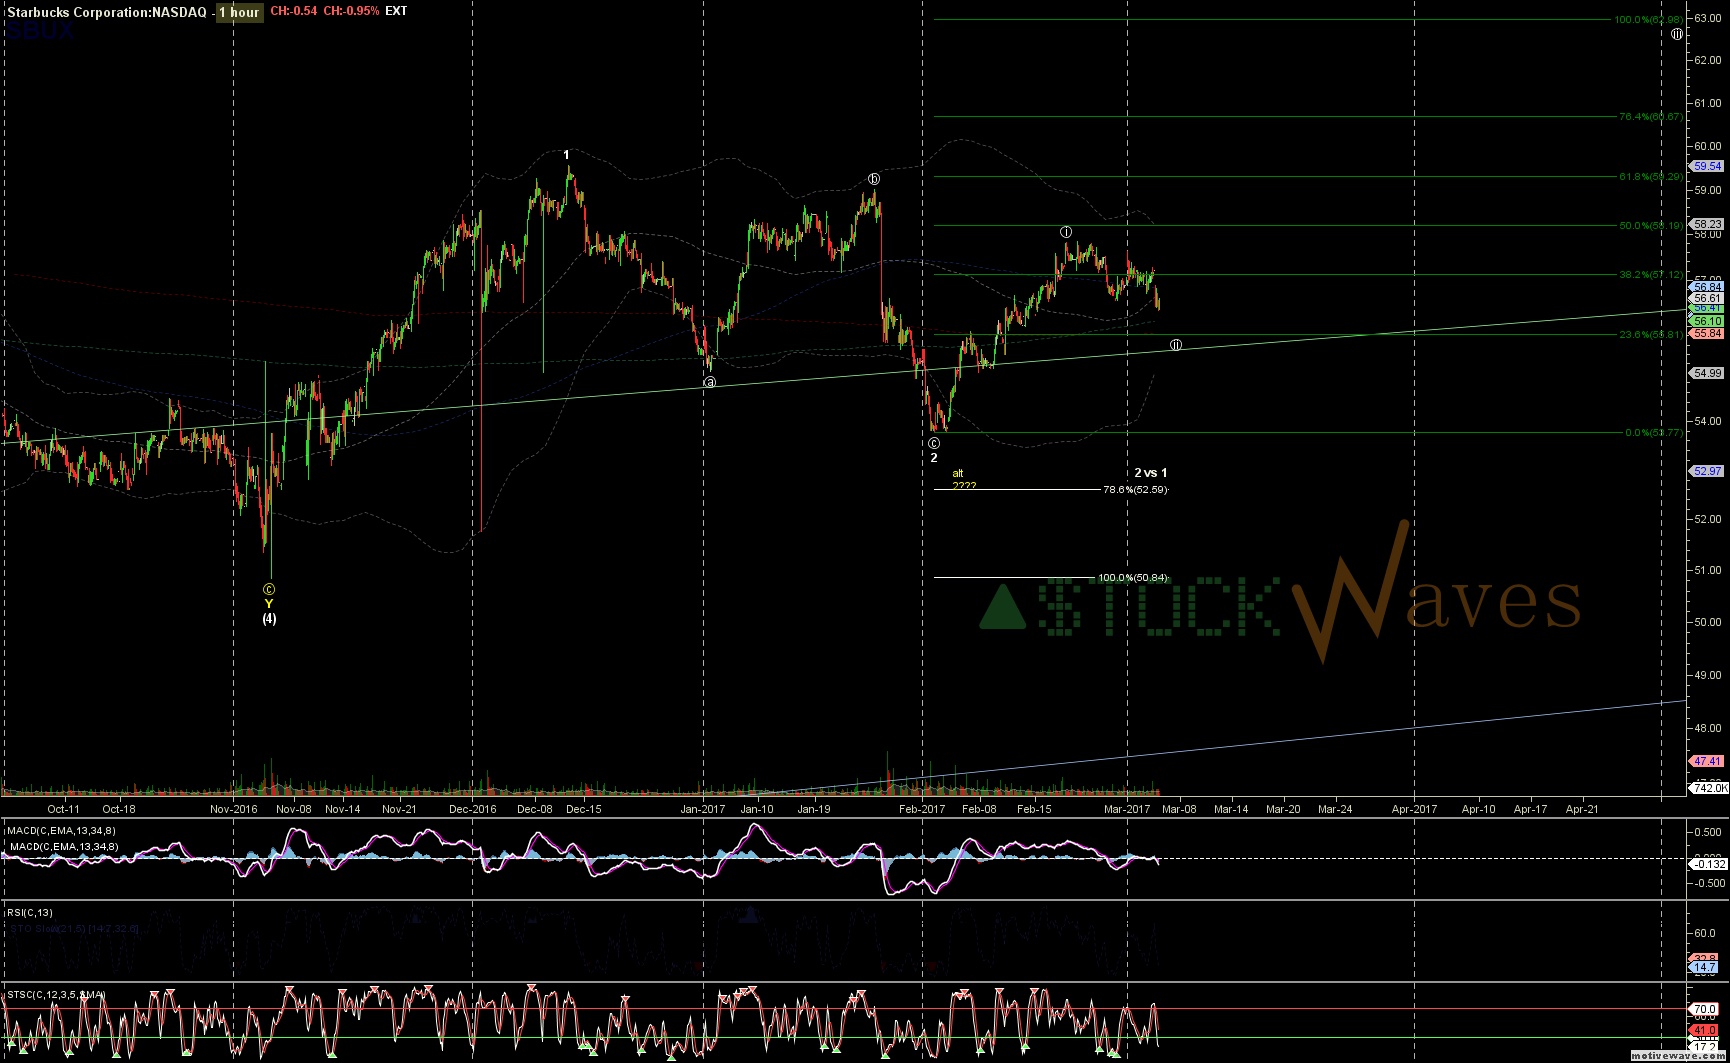This screenshot has height=1063, width=1730.
Task: Click the 50.00 price axis label
Action: pyautogui.click(x=1707, y=622)
